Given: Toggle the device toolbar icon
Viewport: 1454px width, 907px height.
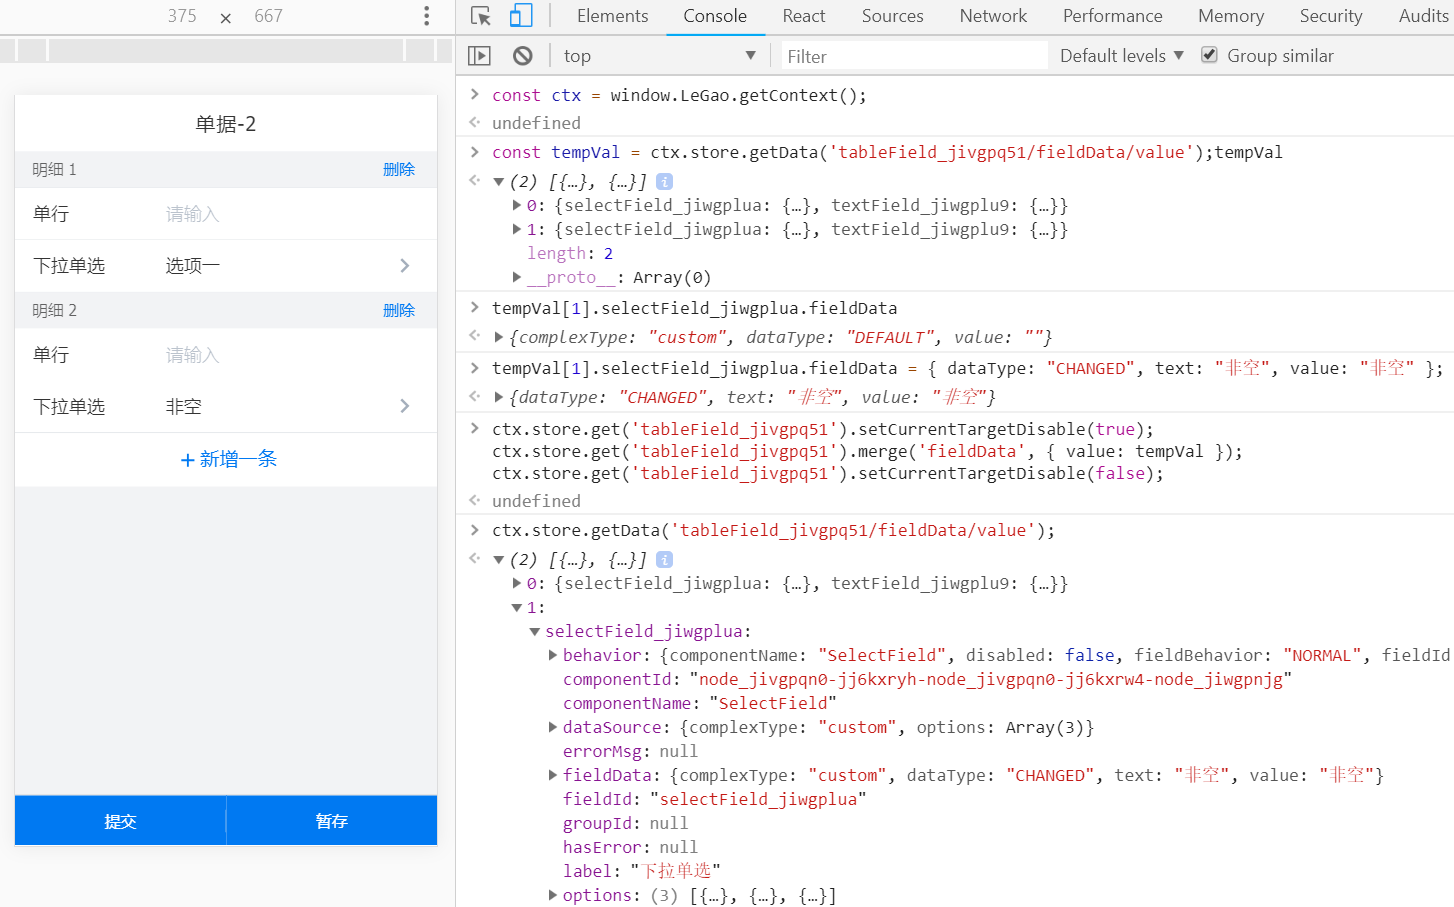Looking at the screenshot, I should coord(521,16).
